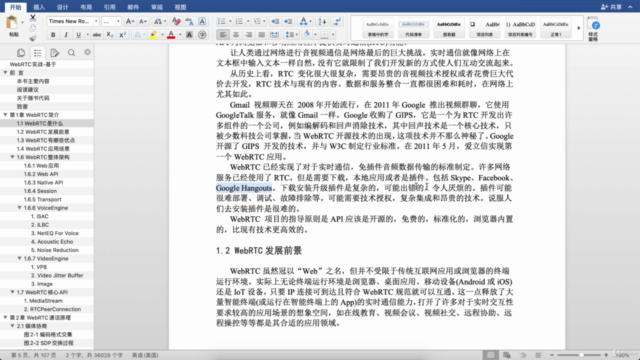The width and height of the screenshot is (640, 360).
Task: Open the Line Spacing dropdown
Action: pos(291,35)
